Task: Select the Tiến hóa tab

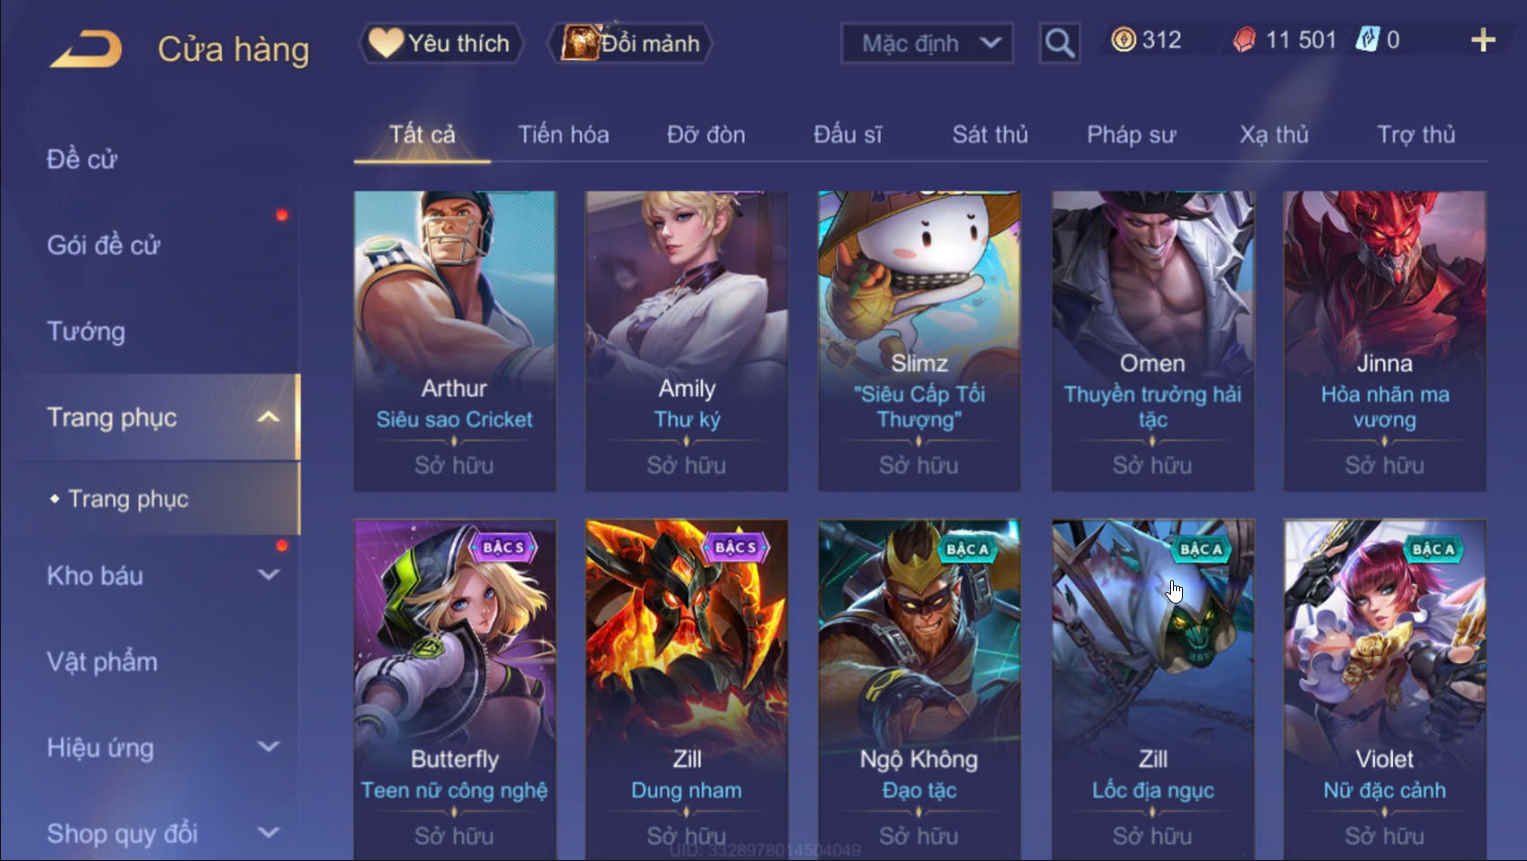Action: click(x=563, y=135)
